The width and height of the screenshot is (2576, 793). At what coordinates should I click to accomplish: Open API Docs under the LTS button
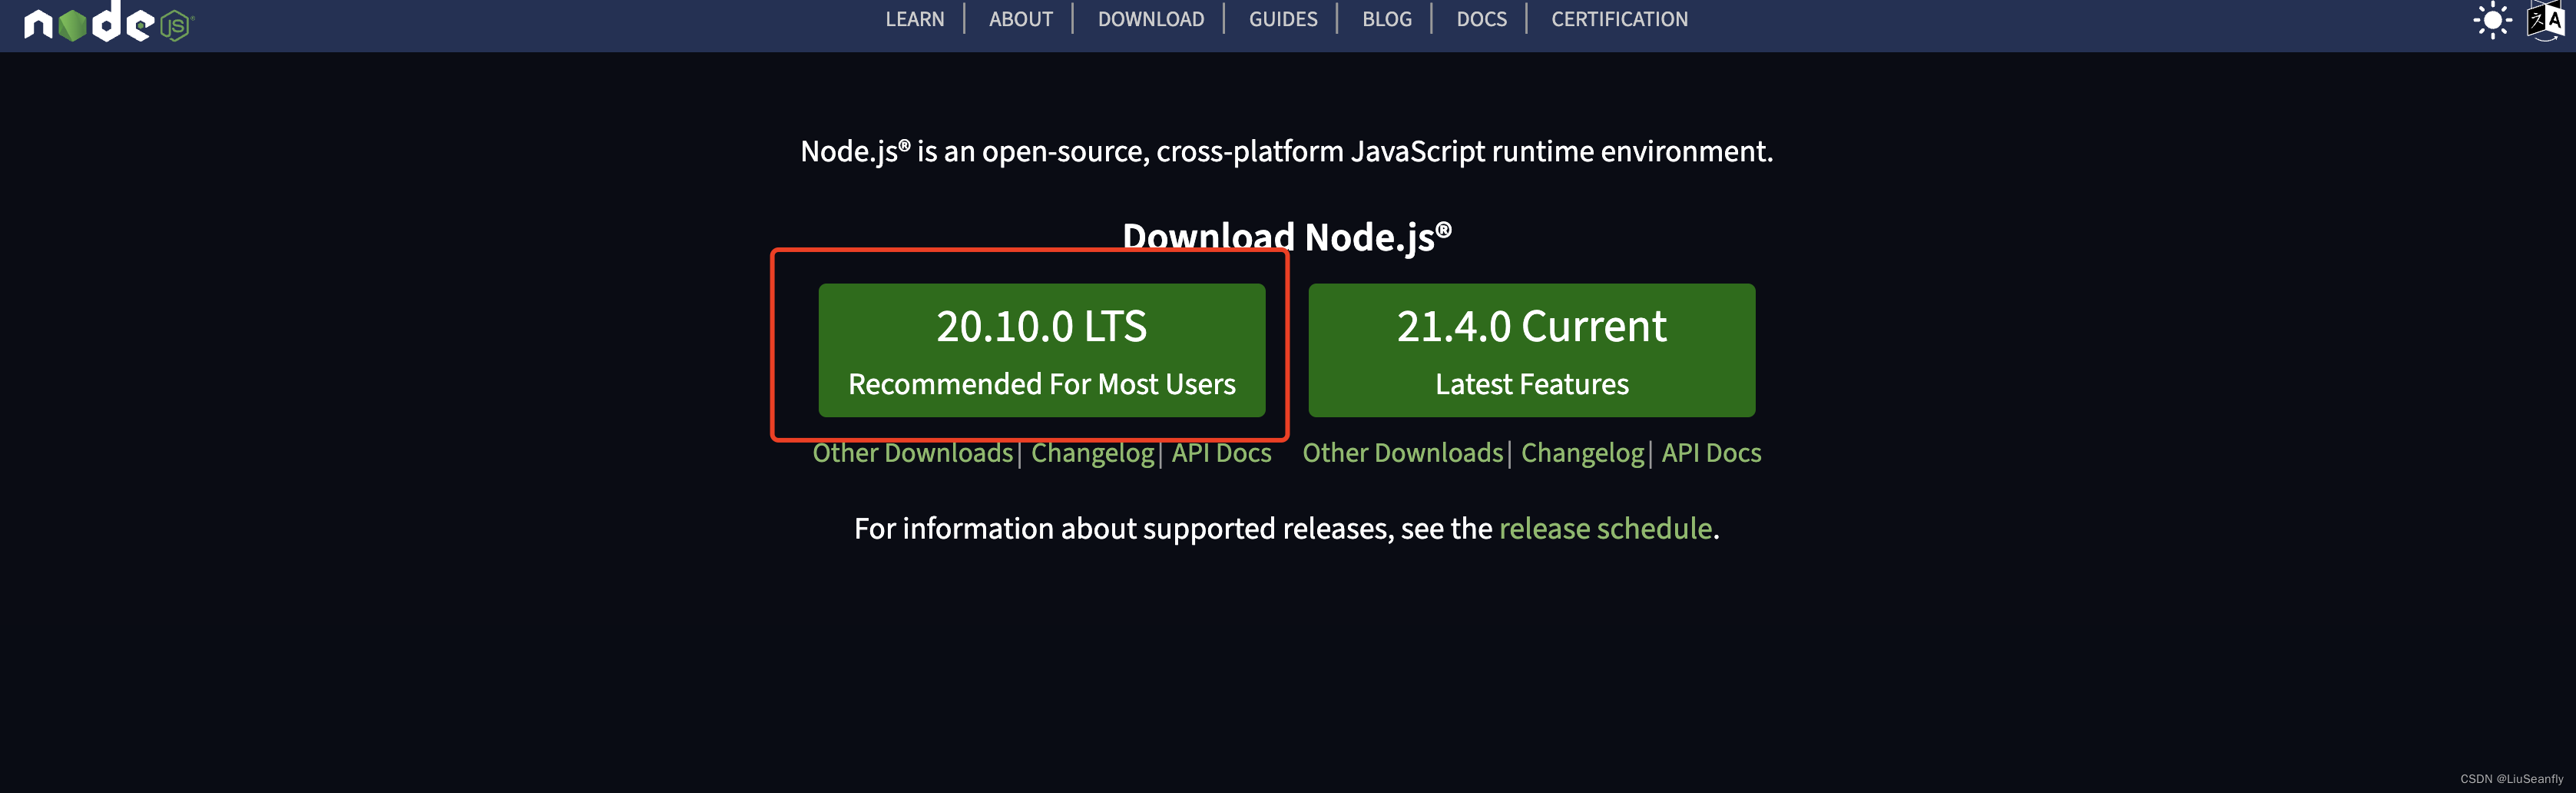[1221, 453]
